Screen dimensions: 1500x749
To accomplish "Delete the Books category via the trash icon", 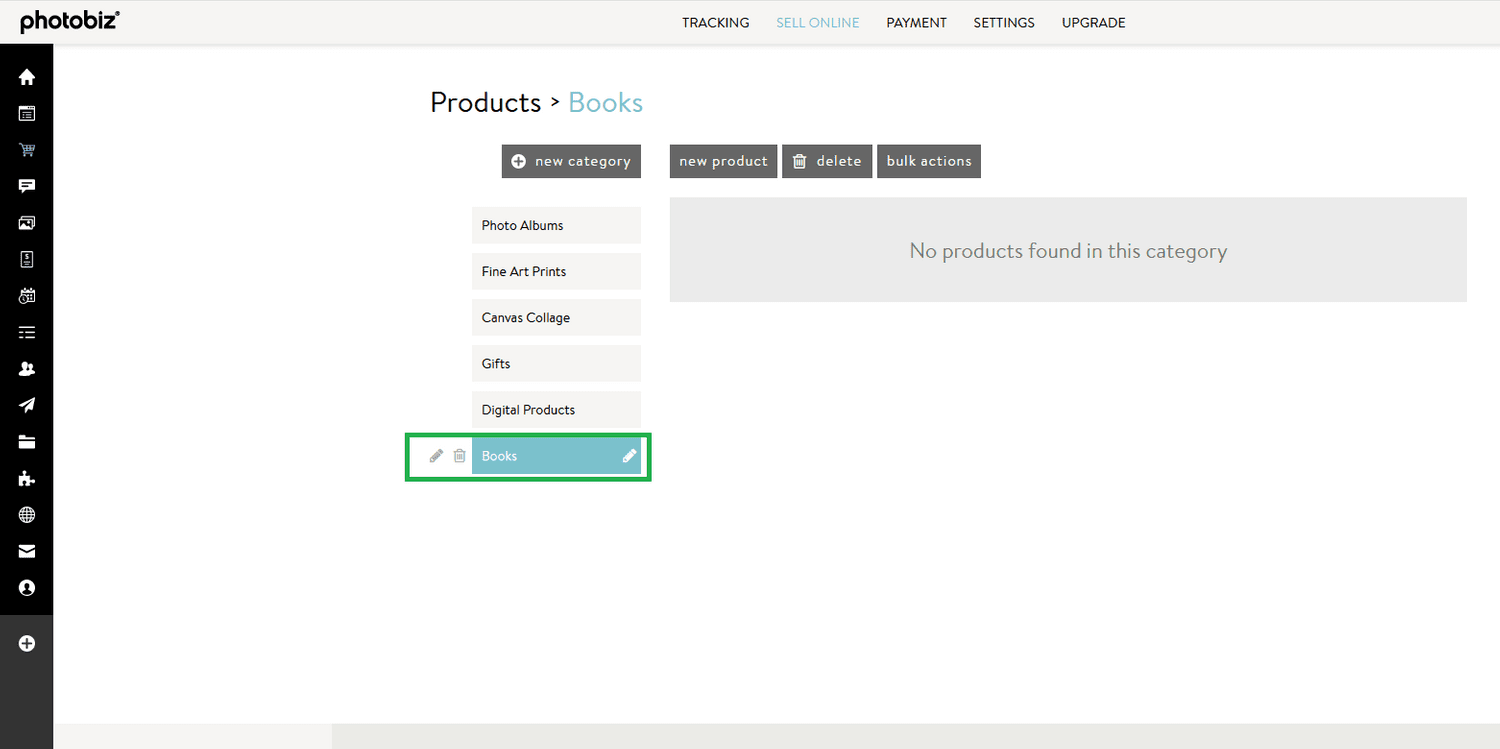I will click(x=459, y=455).
